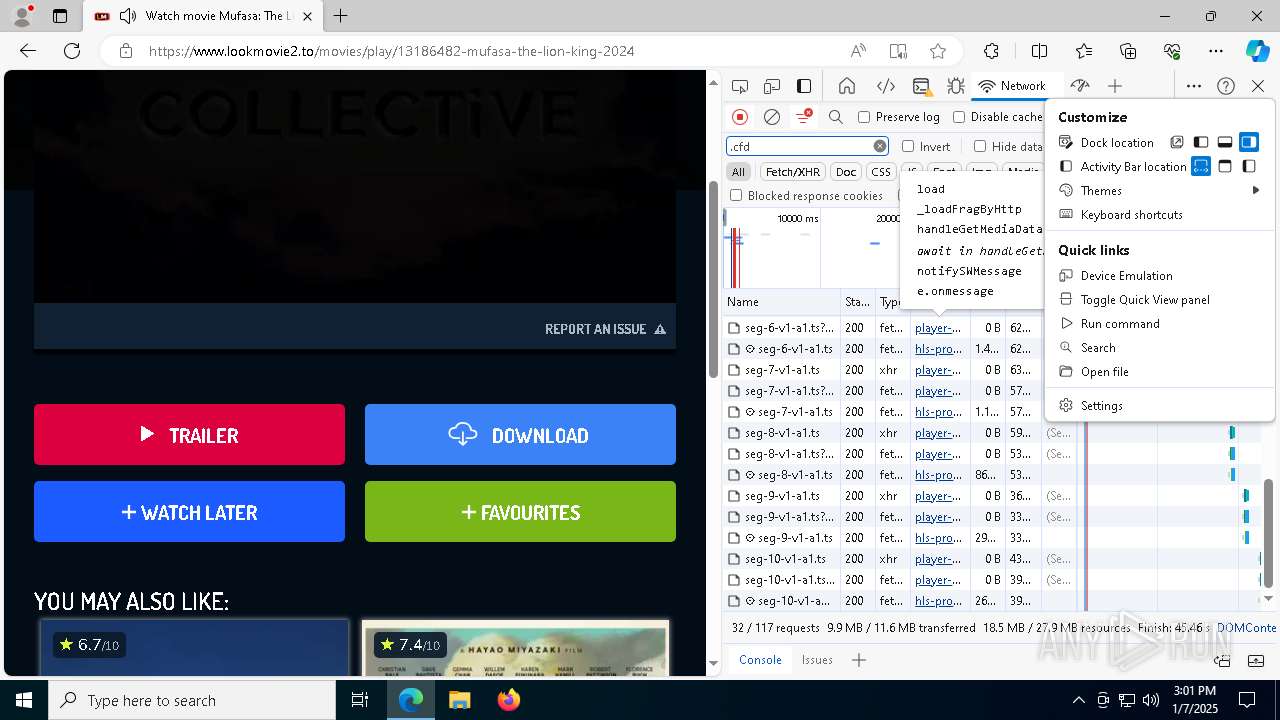This screenshot has width=1280, height=720.
Task: Click the red TRAILER button
Action: (x=189, y=434)
